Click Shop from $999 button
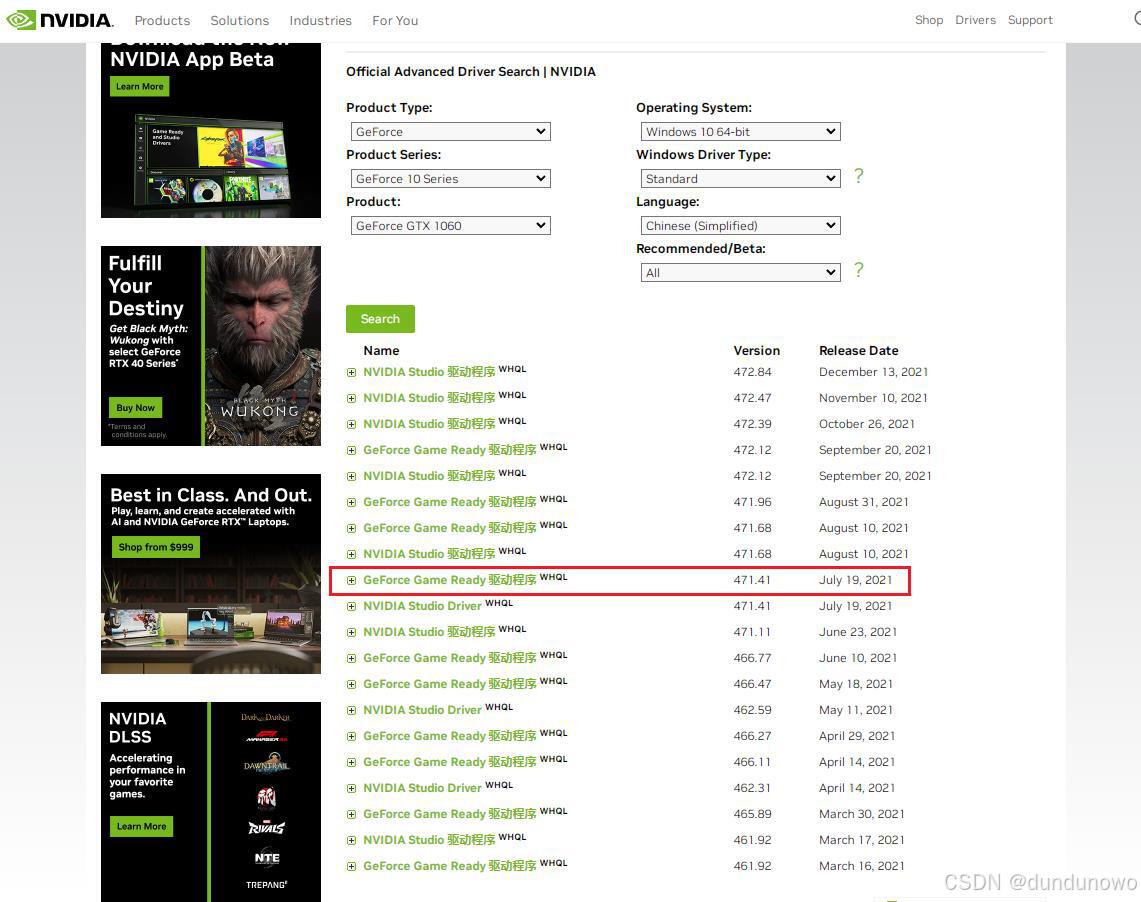Image resolution: width=1141 pixels, height=902 pixels. [156, 547]
